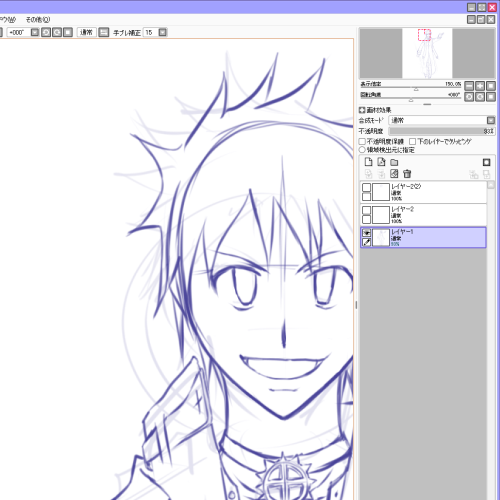Screen dimensions: 500x500
Task: Clear the layer with eraser-sheet icon
Action: (394, 174)
